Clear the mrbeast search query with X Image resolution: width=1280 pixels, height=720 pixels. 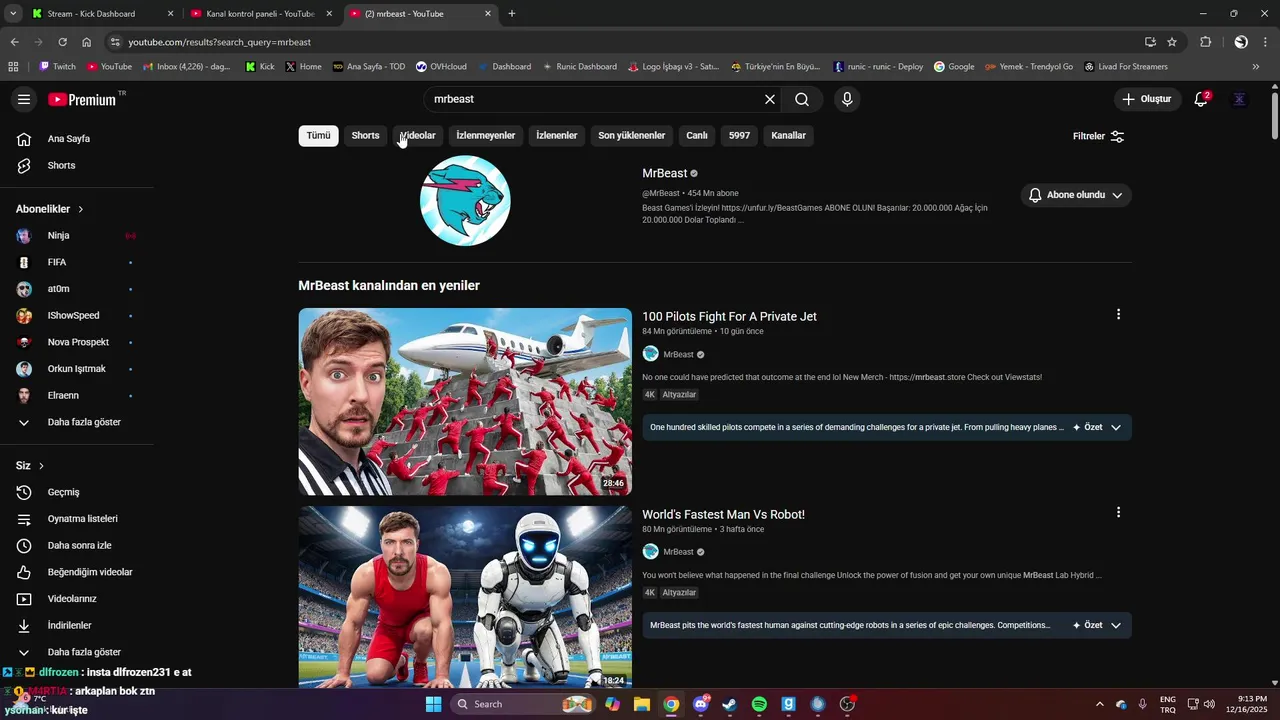click(770, 99)
